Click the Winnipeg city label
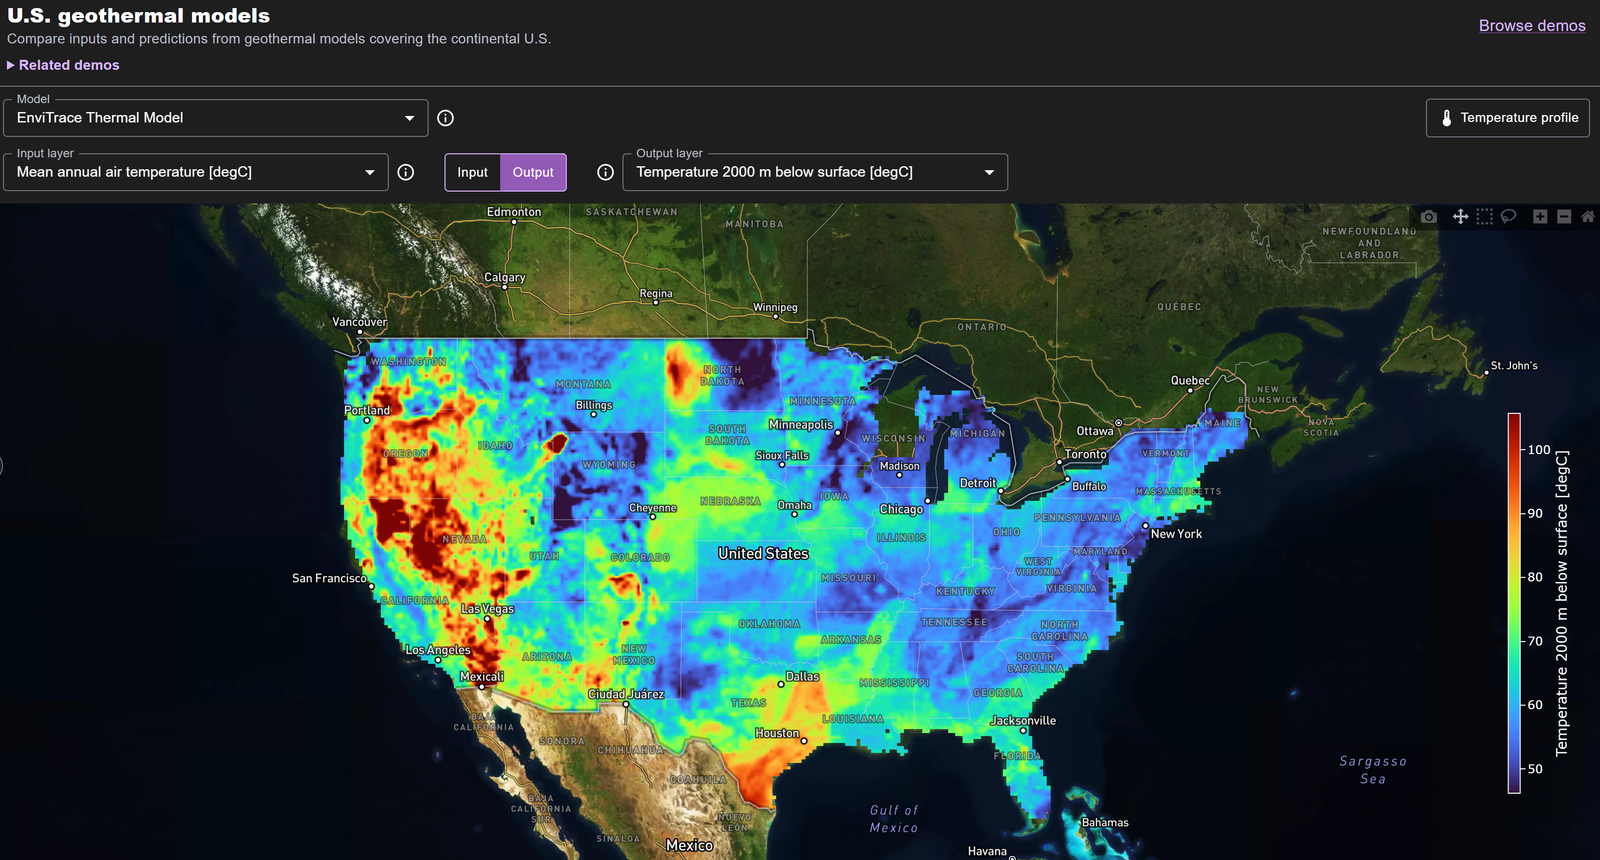Image resolution: width=1600 pixels, height=860 pixels. coord(775,307)
